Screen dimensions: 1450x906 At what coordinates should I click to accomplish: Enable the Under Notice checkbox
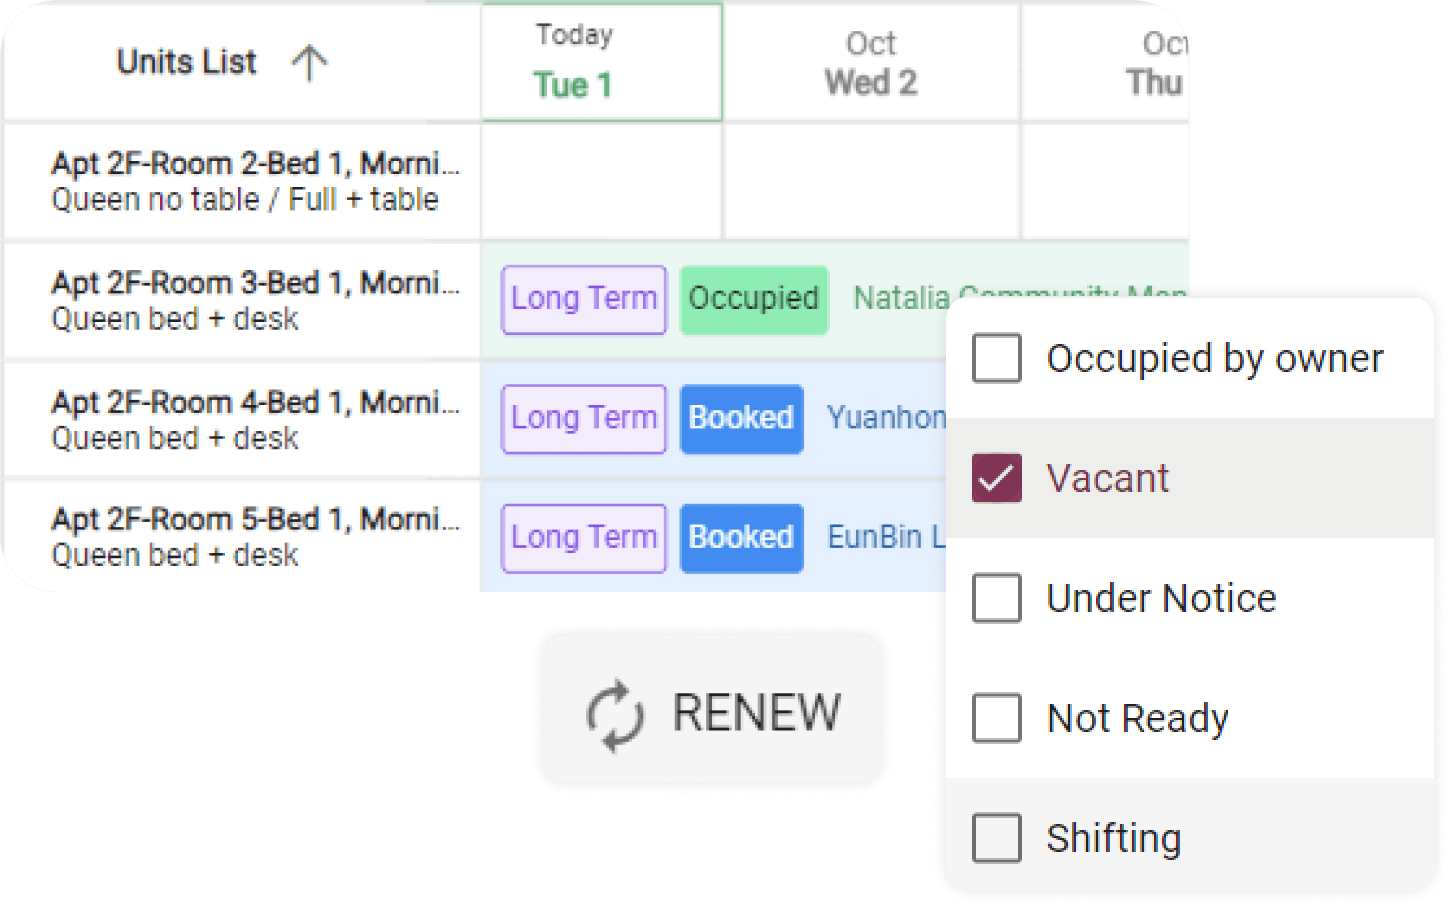click(997, 598)
